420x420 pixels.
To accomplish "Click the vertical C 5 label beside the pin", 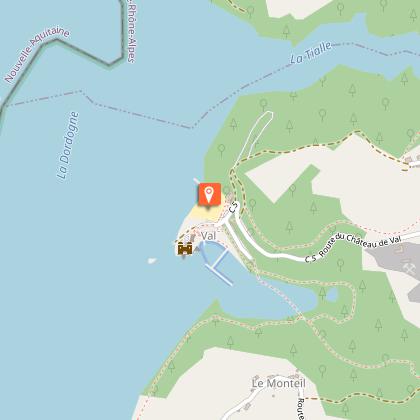I will pos(234,207).
